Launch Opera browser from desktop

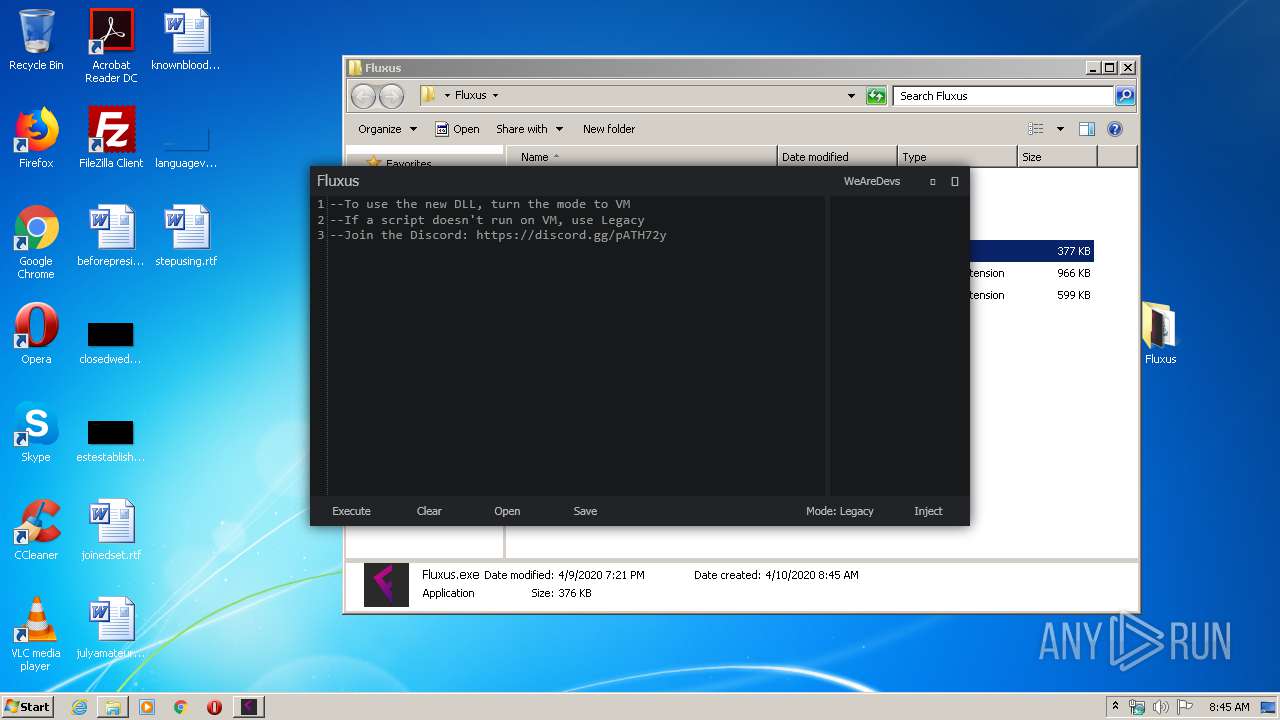tap(36, 334)
